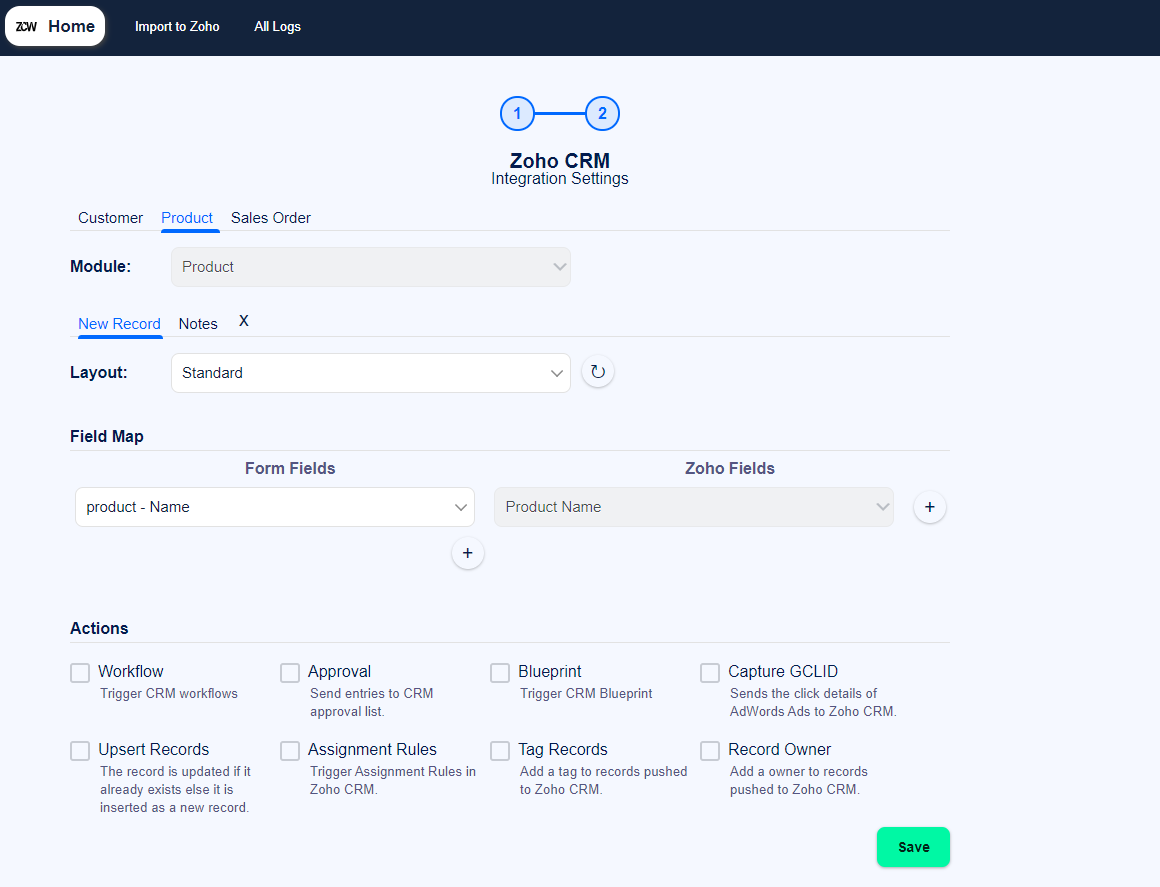Enable the Upsert Records checkbox
Image resolution: width=1160 pixels, height=887 pixels.
[80, 751]
